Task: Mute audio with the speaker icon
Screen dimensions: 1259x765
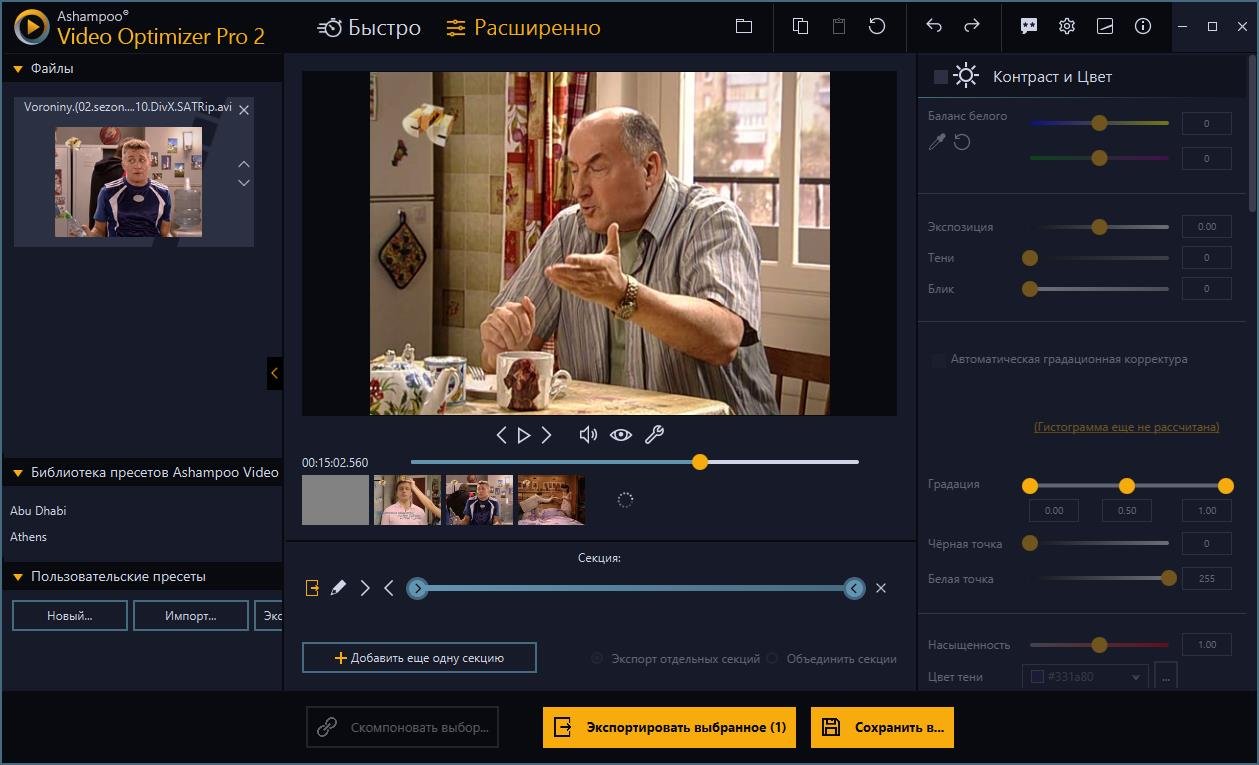Action: click(x=588, y=435)
